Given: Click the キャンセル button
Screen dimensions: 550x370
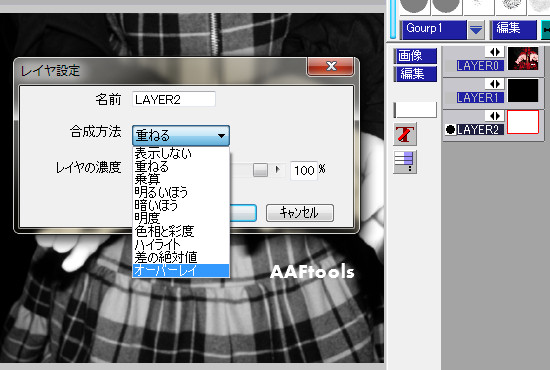Looking at the screenshot, I should 300,213.
